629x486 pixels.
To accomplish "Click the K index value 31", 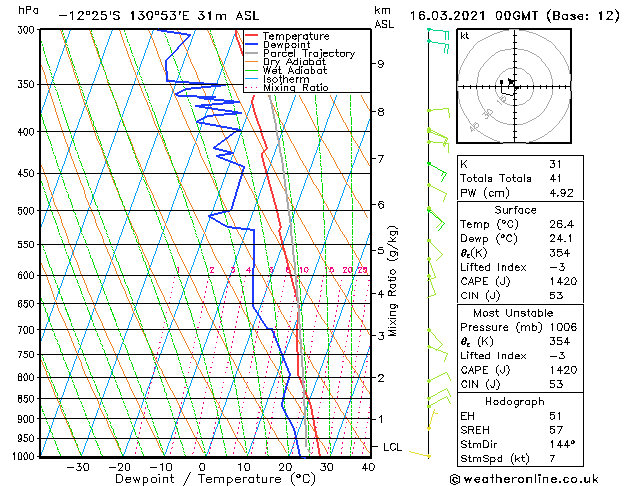I will click(x=556, y=164).
